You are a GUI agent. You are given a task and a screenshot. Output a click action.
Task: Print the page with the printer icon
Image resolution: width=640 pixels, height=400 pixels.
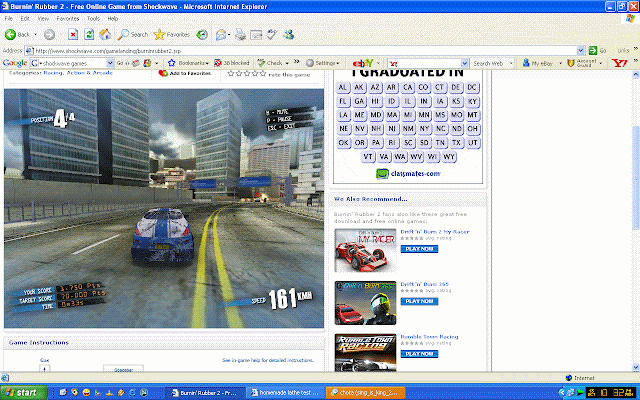pos(240,35)
